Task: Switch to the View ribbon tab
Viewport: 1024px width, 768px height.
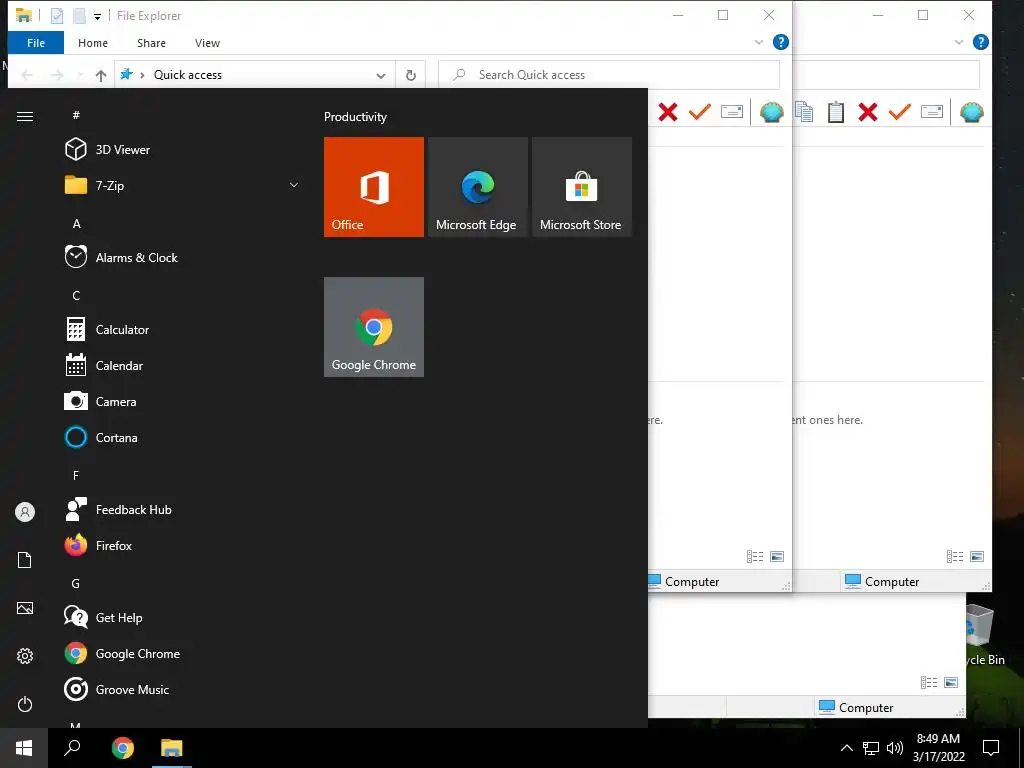Action: (x=207, y=43)
